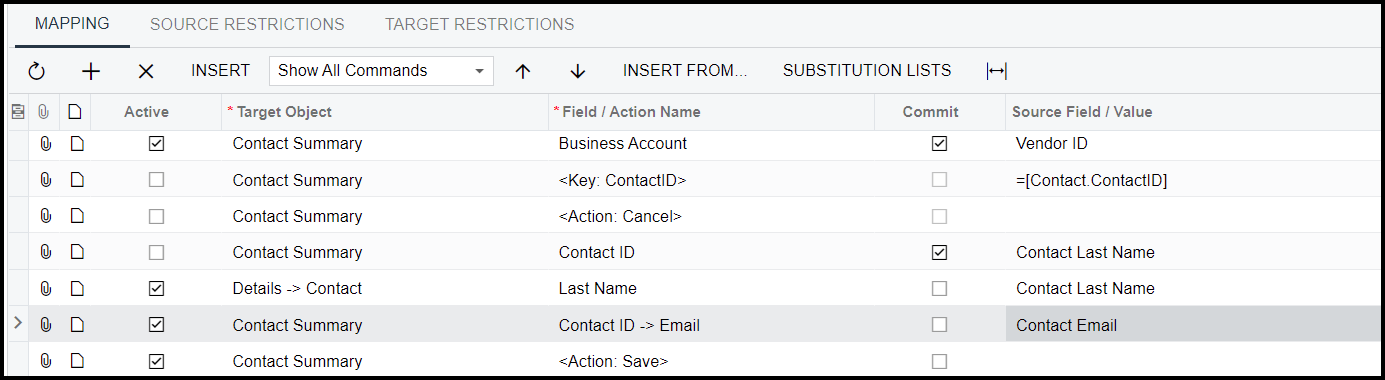Switch to the Source Restrictions tab

[x=247, y=24]
